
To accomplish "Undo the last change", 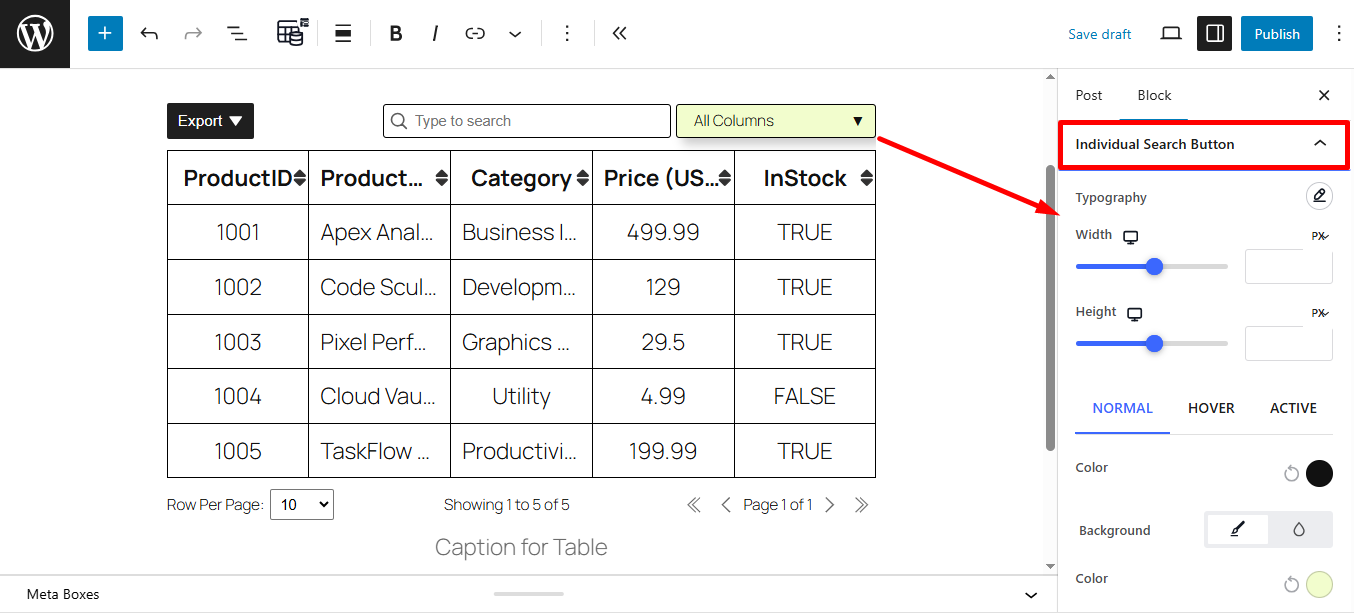I will [x=149, y=34].
